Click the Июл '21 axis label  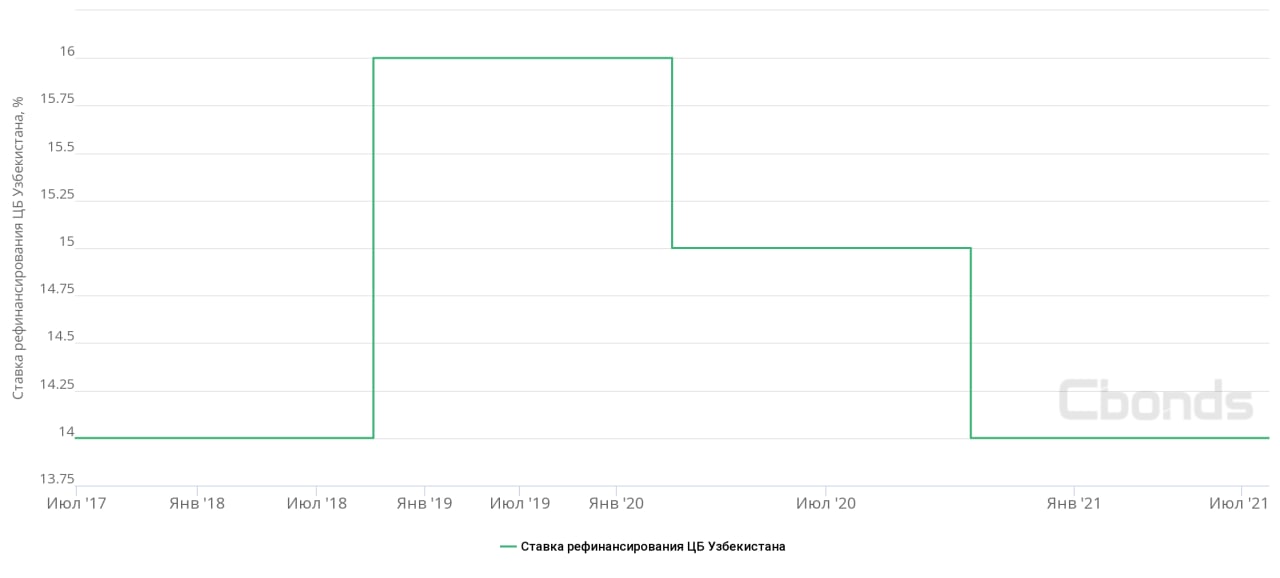1238,503
